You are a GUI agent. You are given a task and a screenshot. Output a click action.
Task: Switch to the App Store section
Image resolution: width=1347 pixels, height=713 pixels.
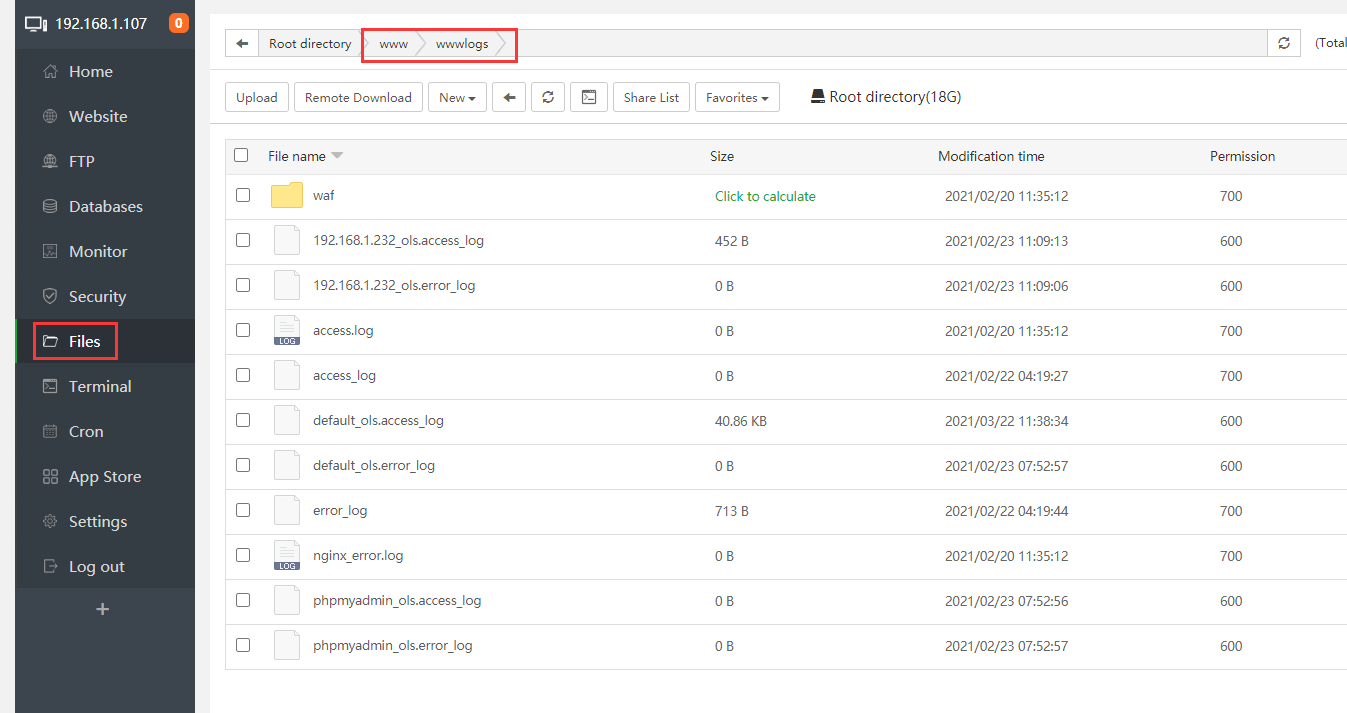[105, 476]
